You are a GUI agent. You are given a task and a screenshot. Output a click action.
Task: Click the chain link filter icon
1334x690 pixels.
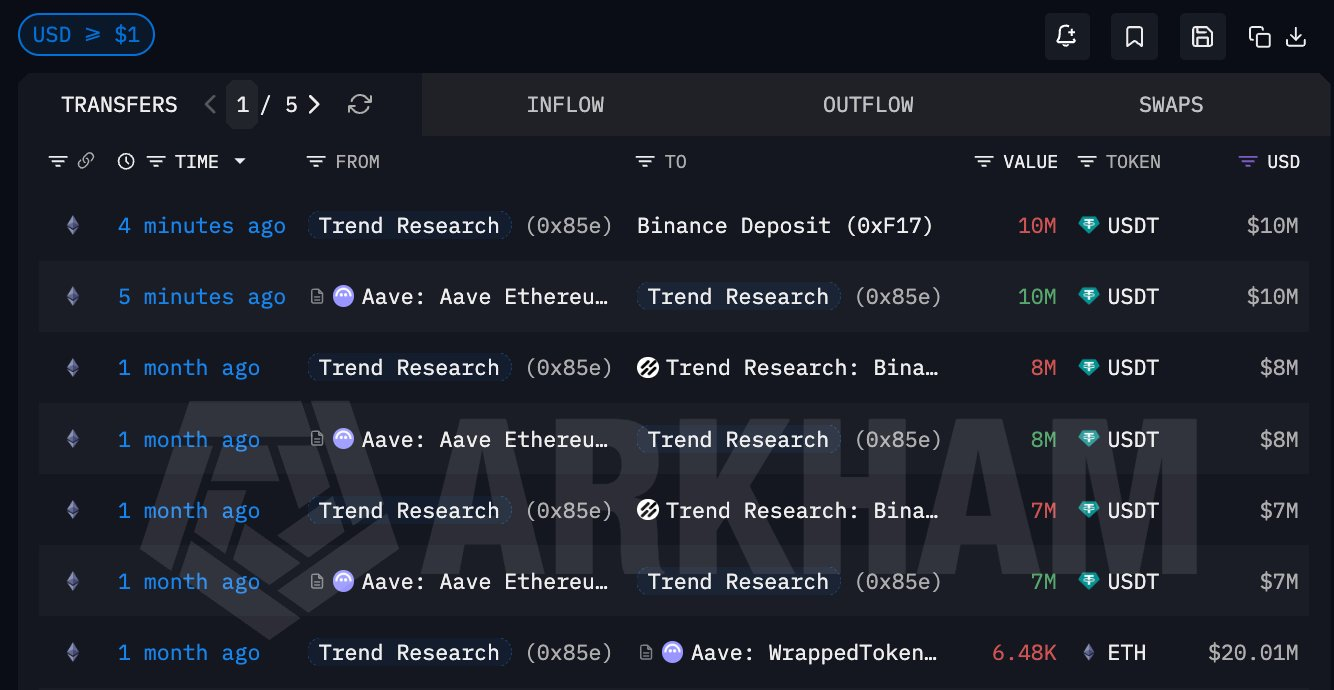(x=86, y=161)
